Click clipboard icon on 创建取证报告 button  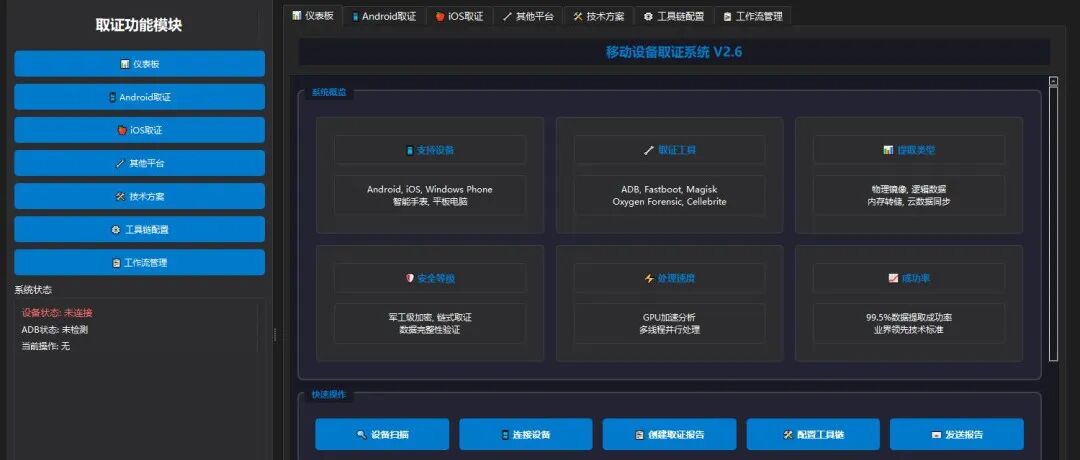(x=640, y=435)
